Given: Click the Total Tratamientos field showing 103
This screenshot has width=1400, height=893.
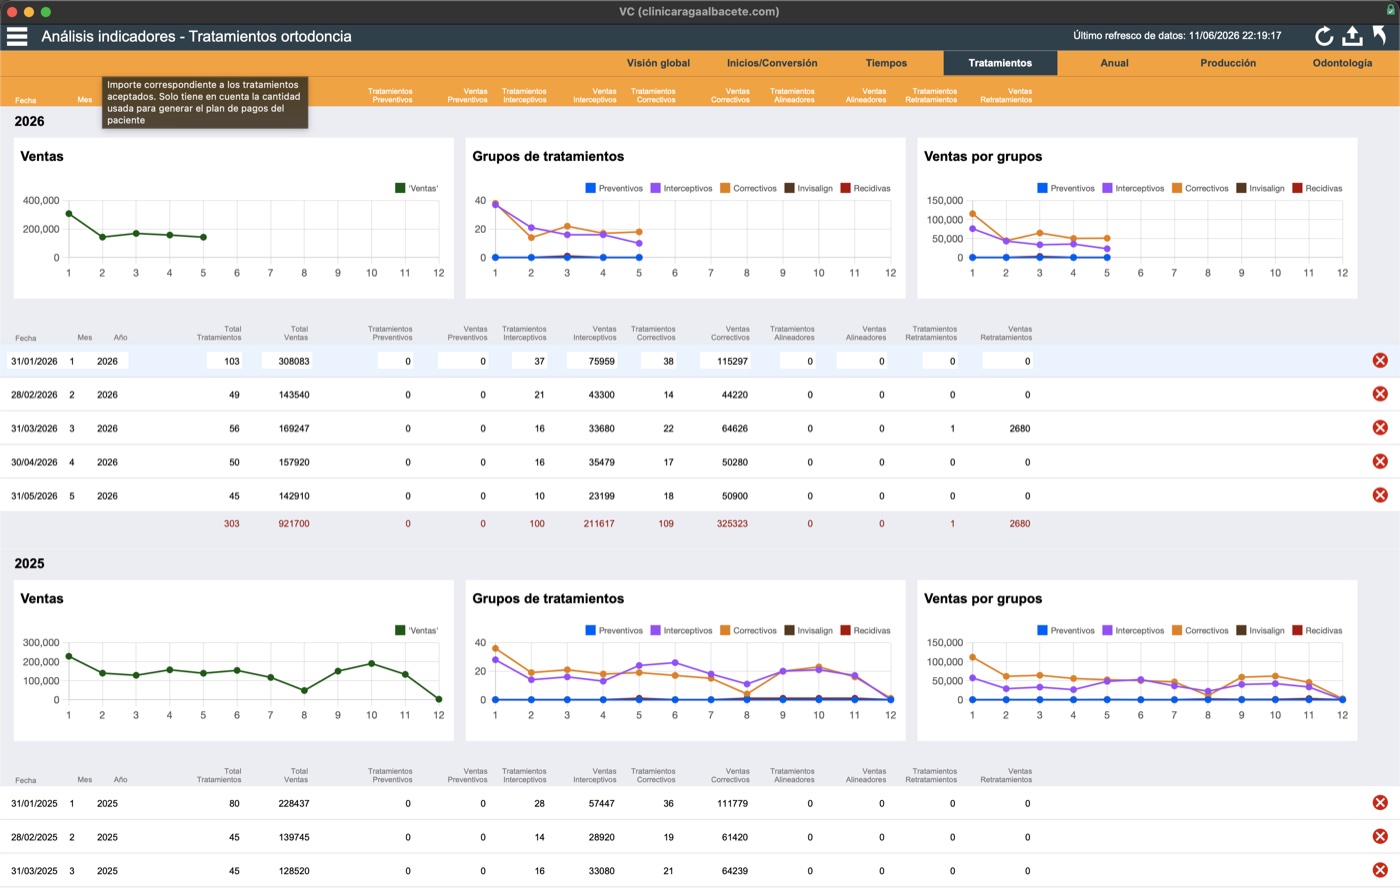Looking at the screenshot, I should point(224,361).
